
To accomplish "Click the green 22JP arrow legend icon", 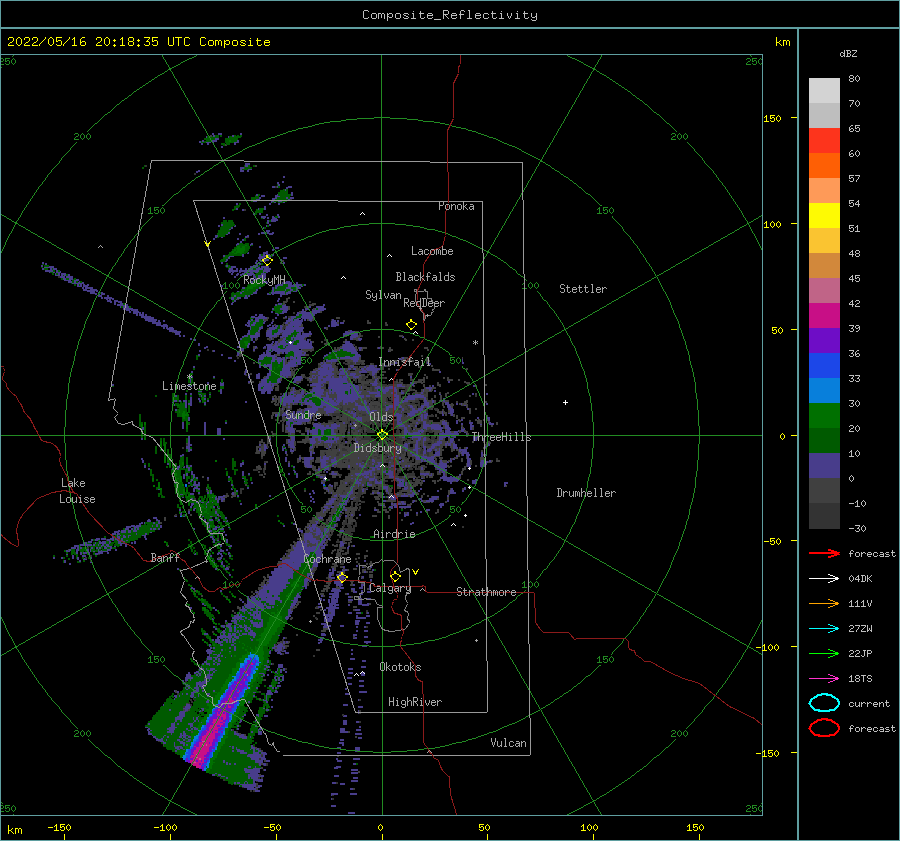I will pyautogui.click(x=824, y=653).
